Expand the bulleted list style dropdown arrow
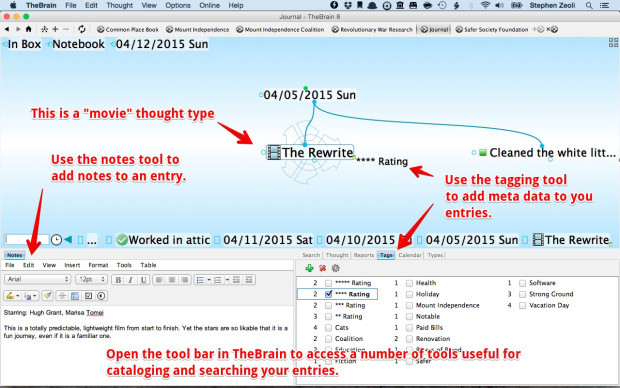The height and width of the screenshot is (388, 620). (208, 280)
